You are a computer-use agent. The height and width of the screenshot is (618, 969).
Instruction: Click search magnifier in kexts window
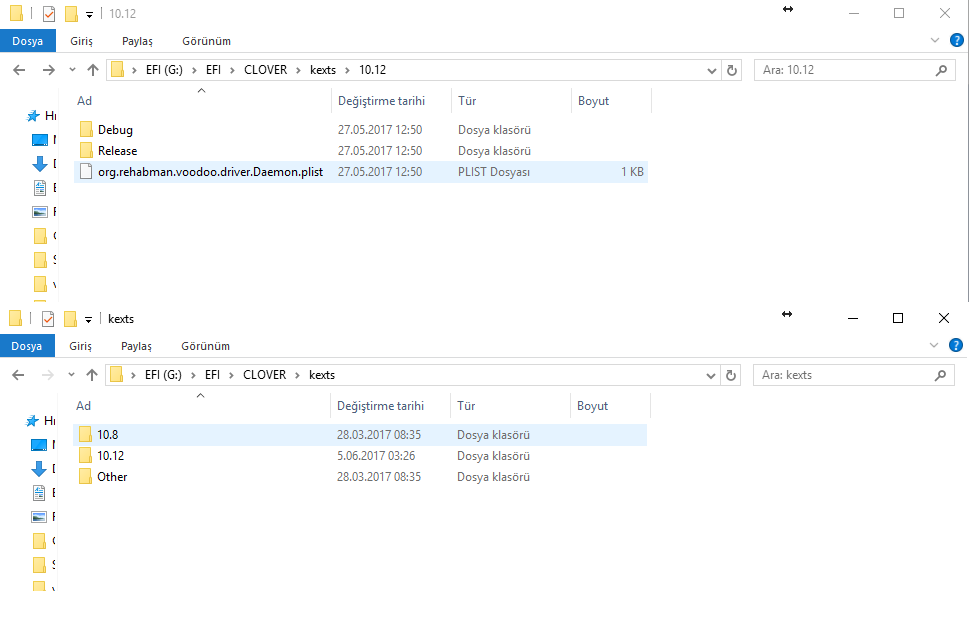941,375
